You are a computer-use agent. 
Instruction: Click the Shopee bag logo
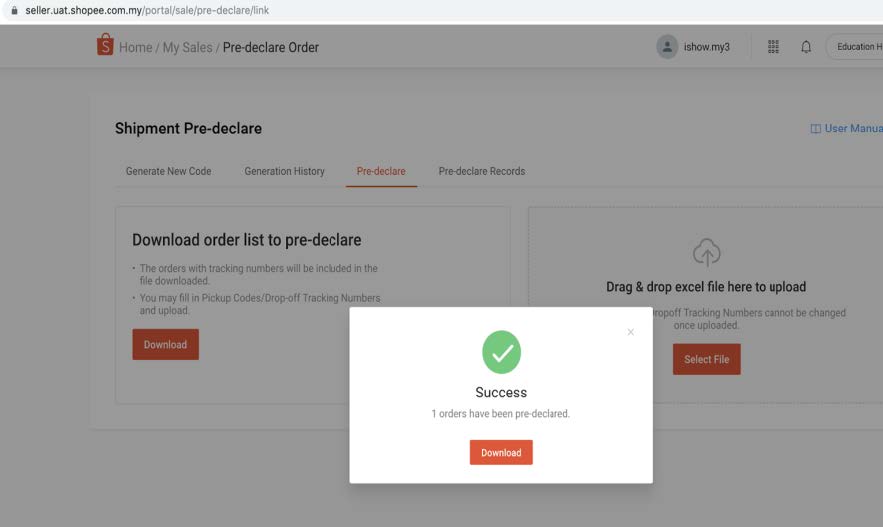105,44
